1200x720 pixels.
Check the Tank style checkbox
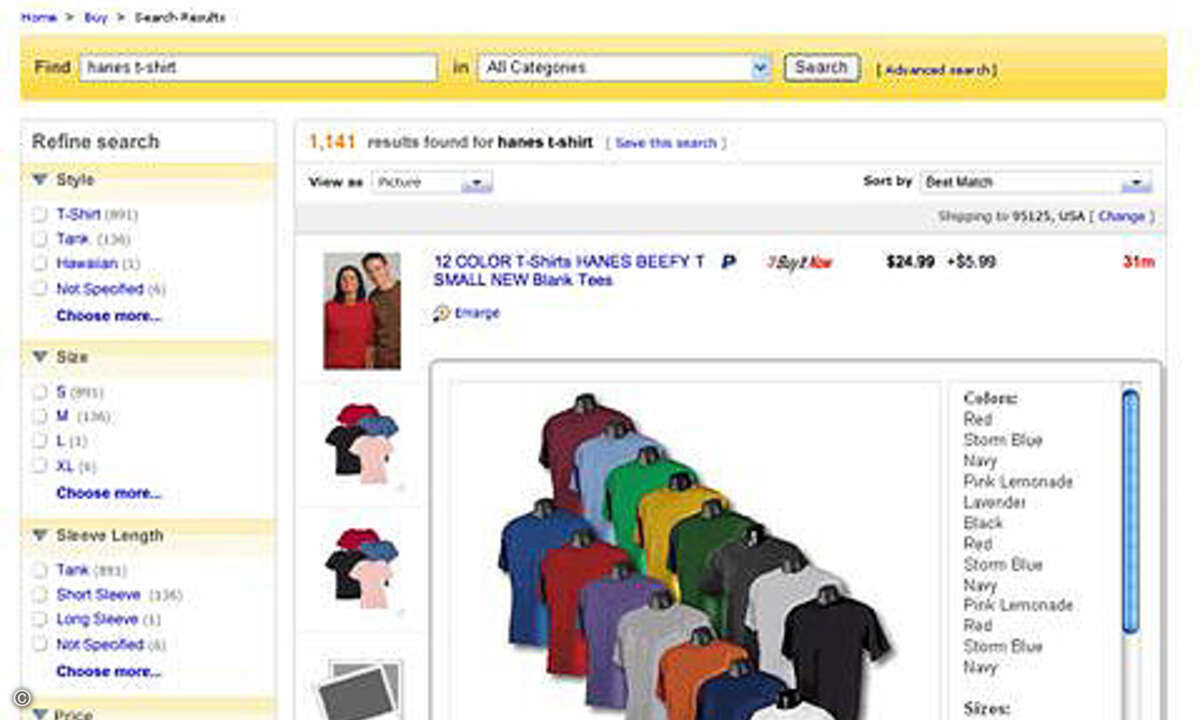[40, 239]
